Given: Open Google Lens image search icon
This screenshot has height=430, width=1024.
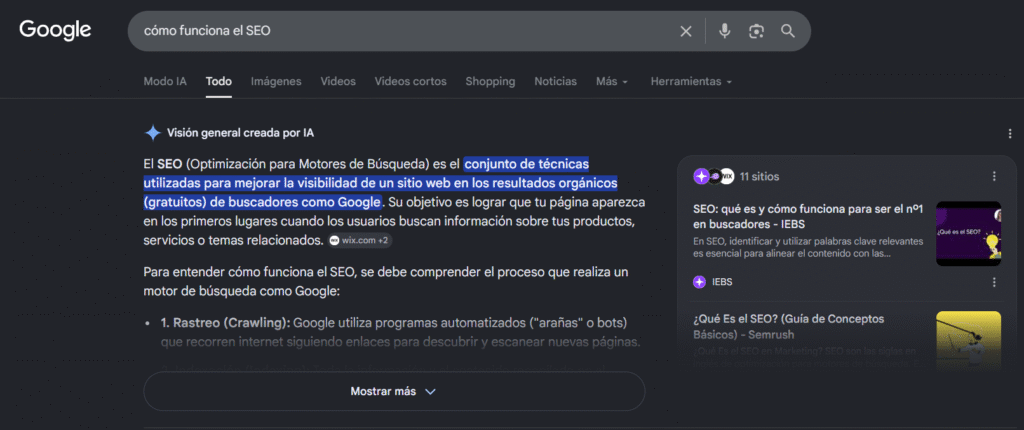Looking at the screenshot, I should click(756, 31).
